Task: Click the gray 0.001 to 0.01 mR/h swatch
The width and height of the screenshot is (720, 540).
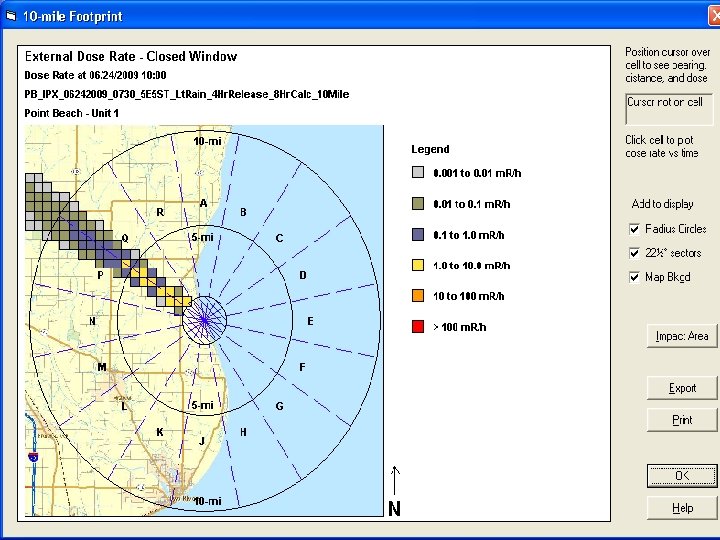Action: (x=418, y=173)
